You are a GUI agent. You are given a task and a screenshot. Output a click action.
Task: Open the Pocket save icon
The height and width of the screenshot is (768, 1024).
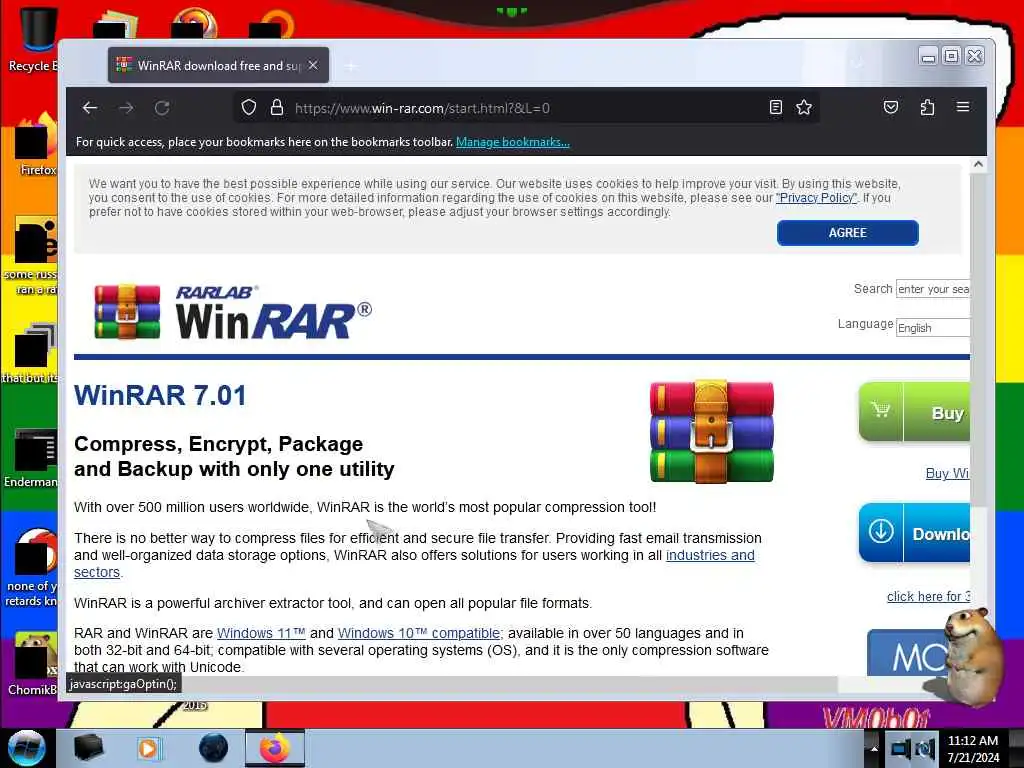tap(891, 107)
